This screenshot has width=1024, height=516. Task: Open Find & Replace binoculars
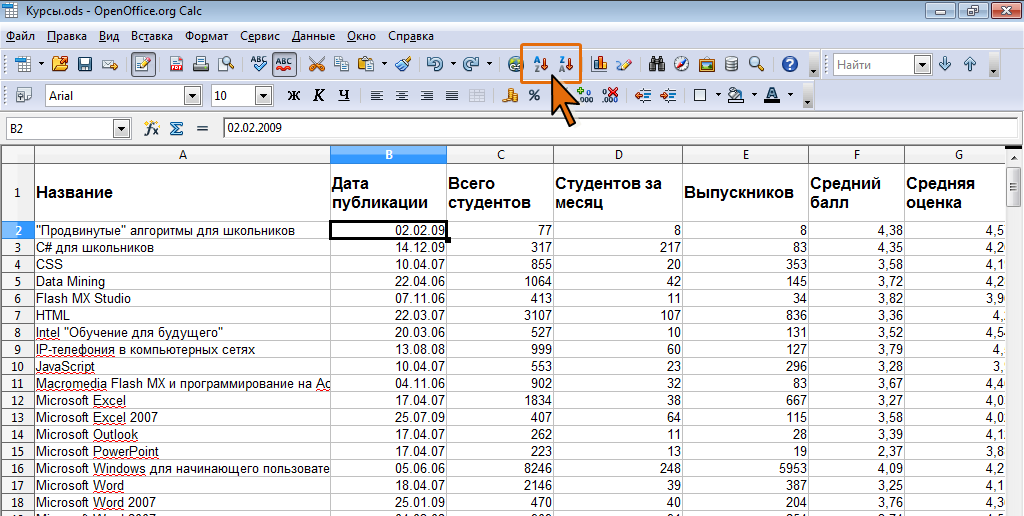click(657, 64)
